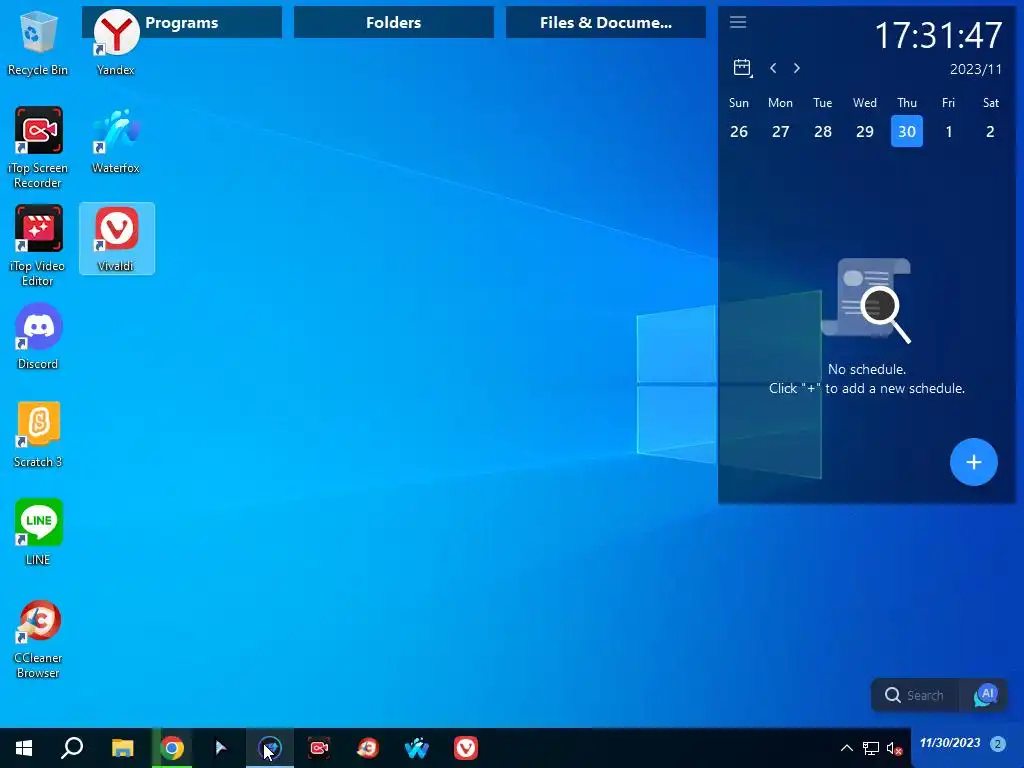Go to next week in calendar
The image size is (1024, 768).
797,68
